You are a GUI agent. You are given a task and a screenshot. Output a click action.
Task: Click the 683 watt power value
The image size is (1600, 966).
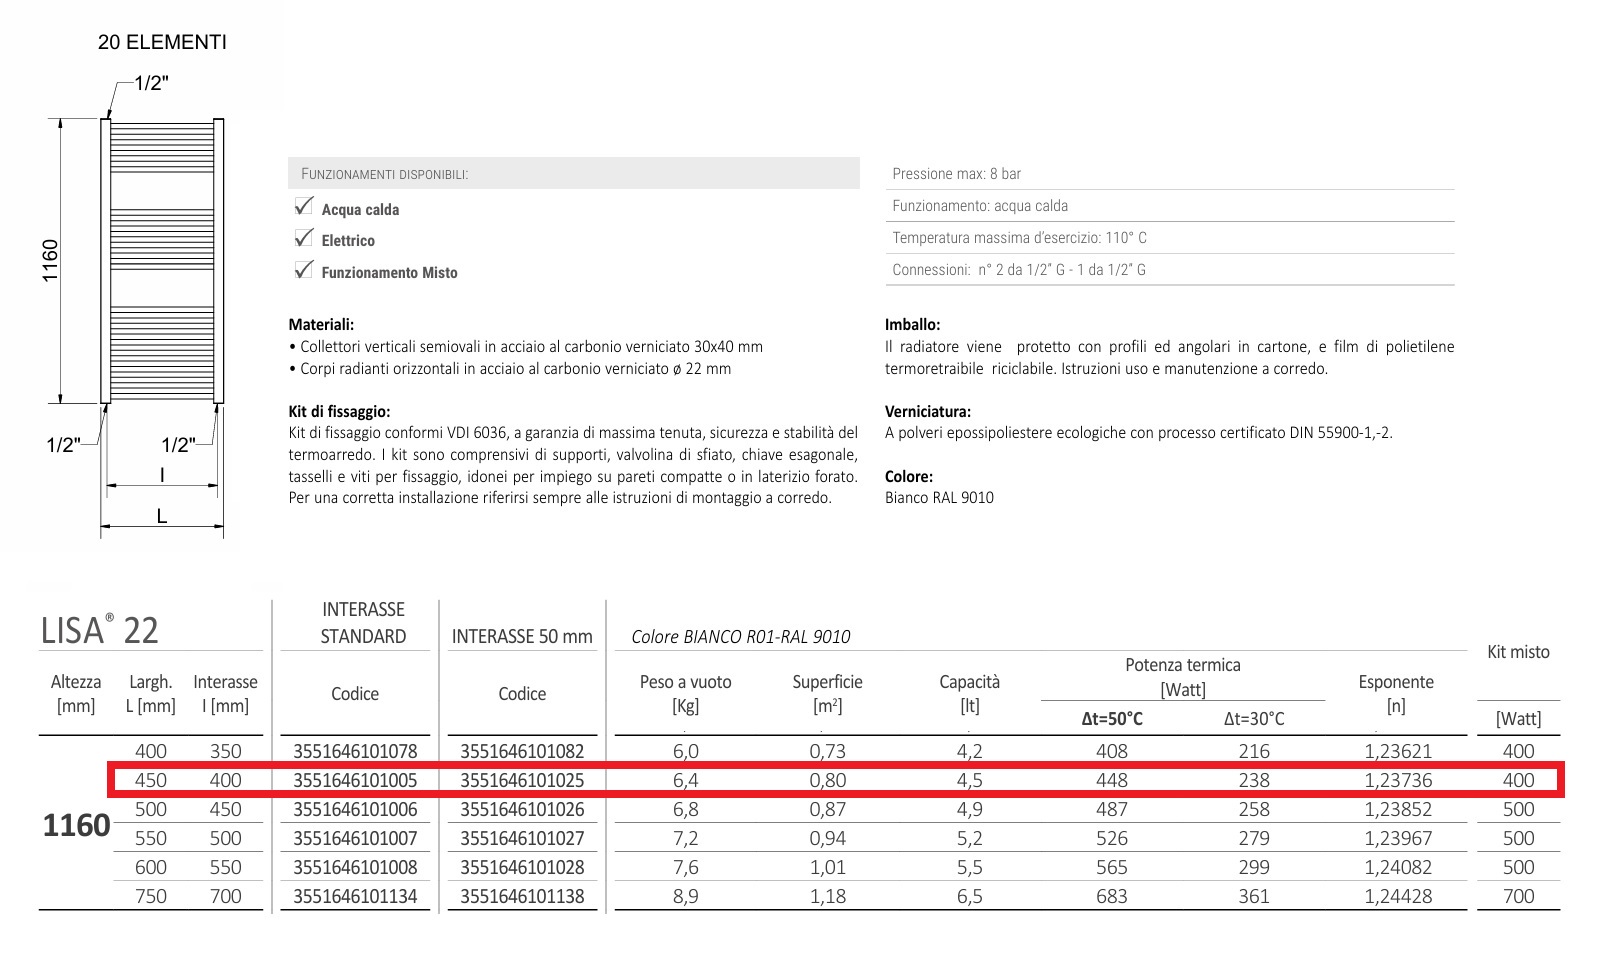pyautogui.click(x=1112, y=896)
